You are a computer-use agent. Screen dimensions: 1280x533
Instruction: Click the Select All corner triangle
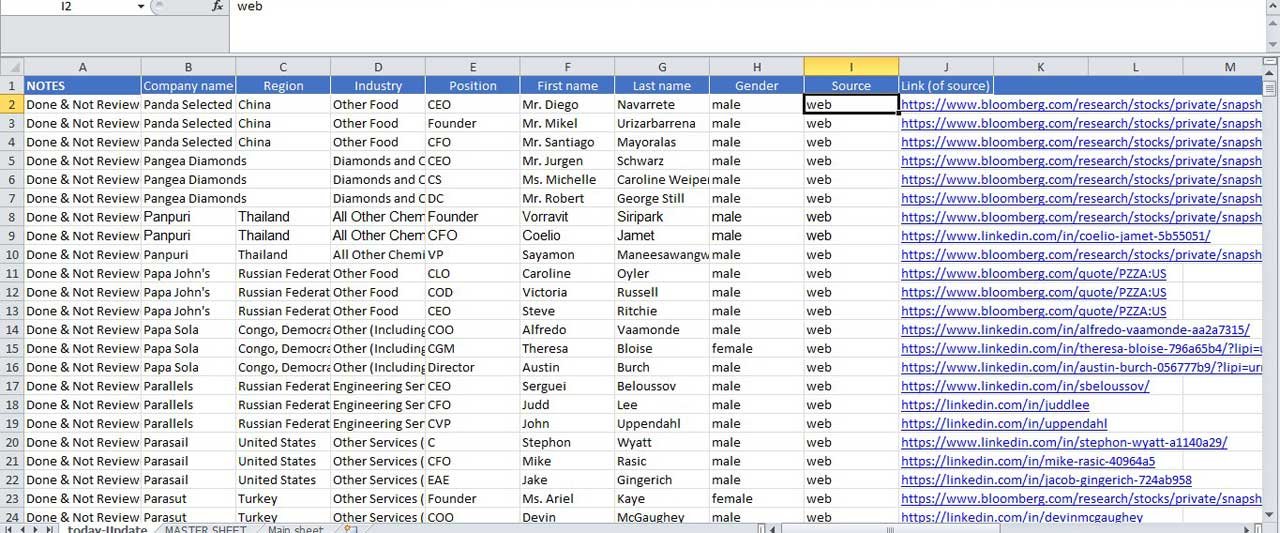[12, 67]
